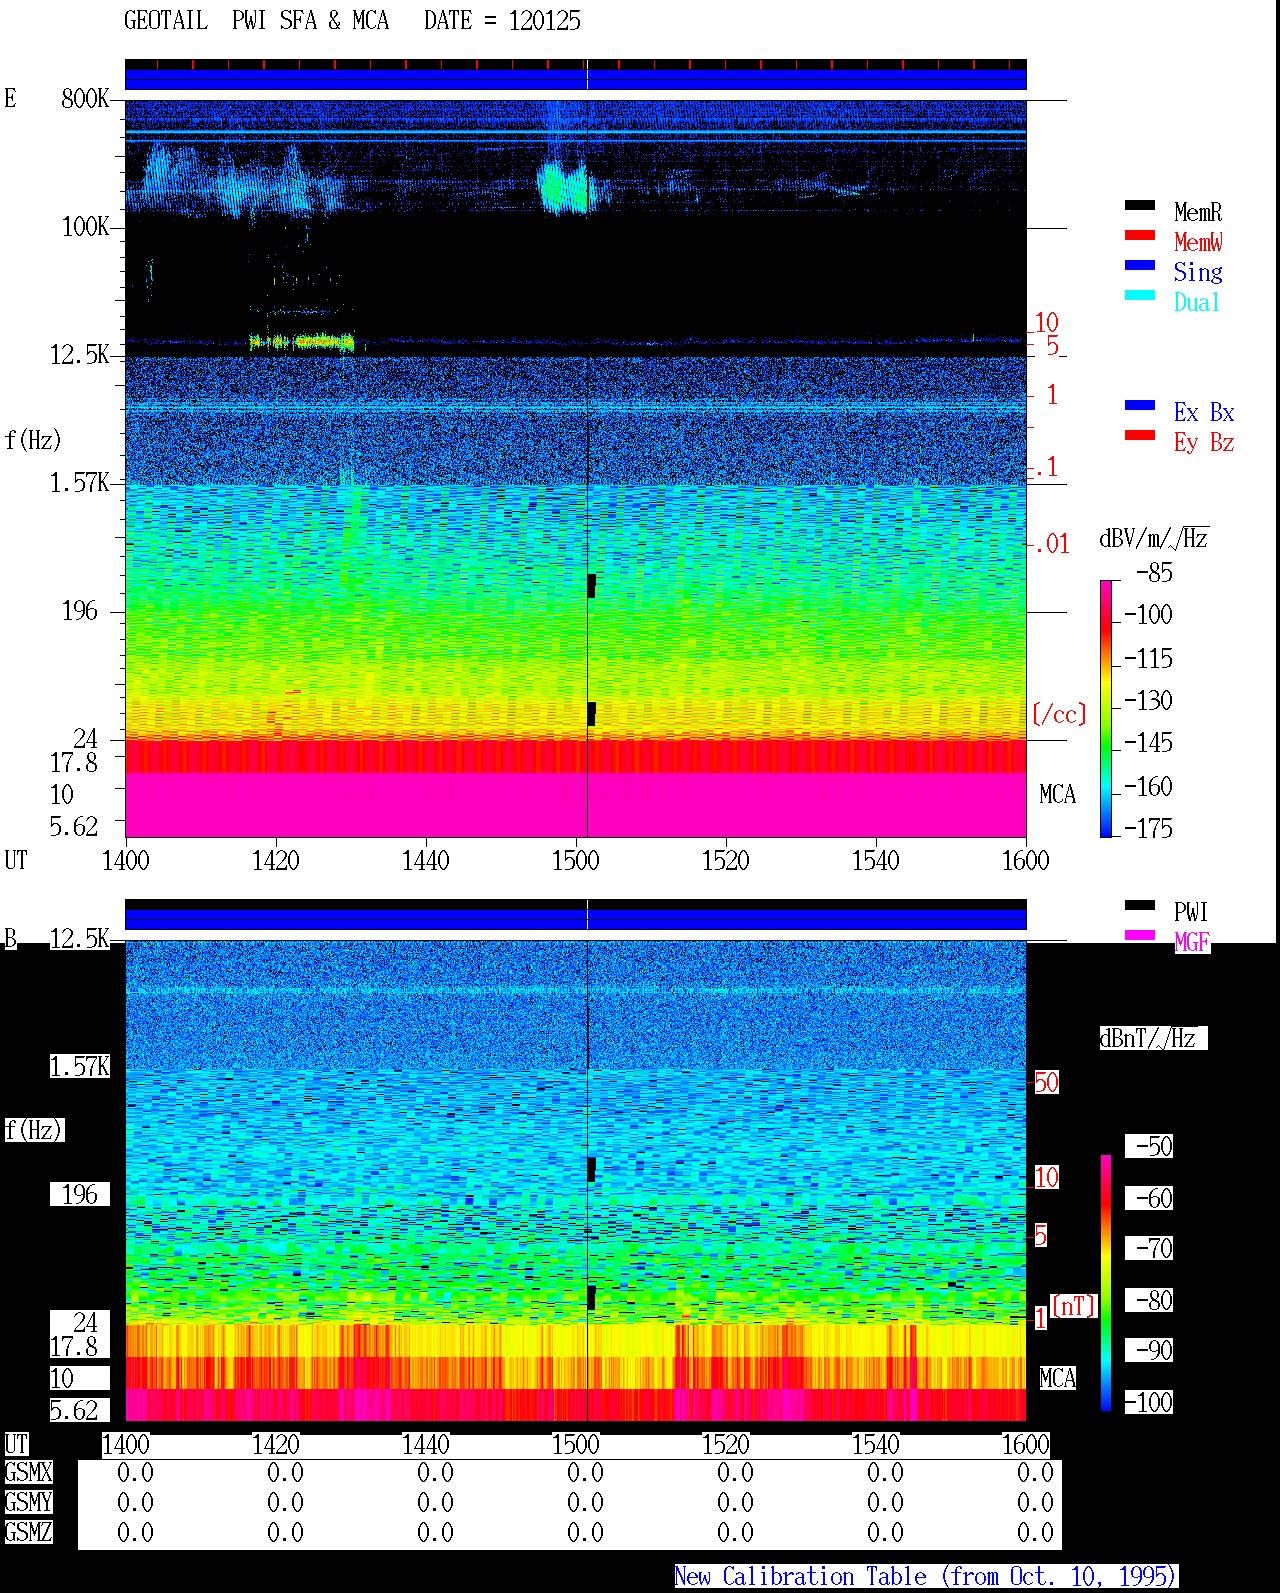Click the B panel's MCA label
The width and height of the screenshot is (1280, 1593).
pyautogui.click(x=1058, y=1379)
